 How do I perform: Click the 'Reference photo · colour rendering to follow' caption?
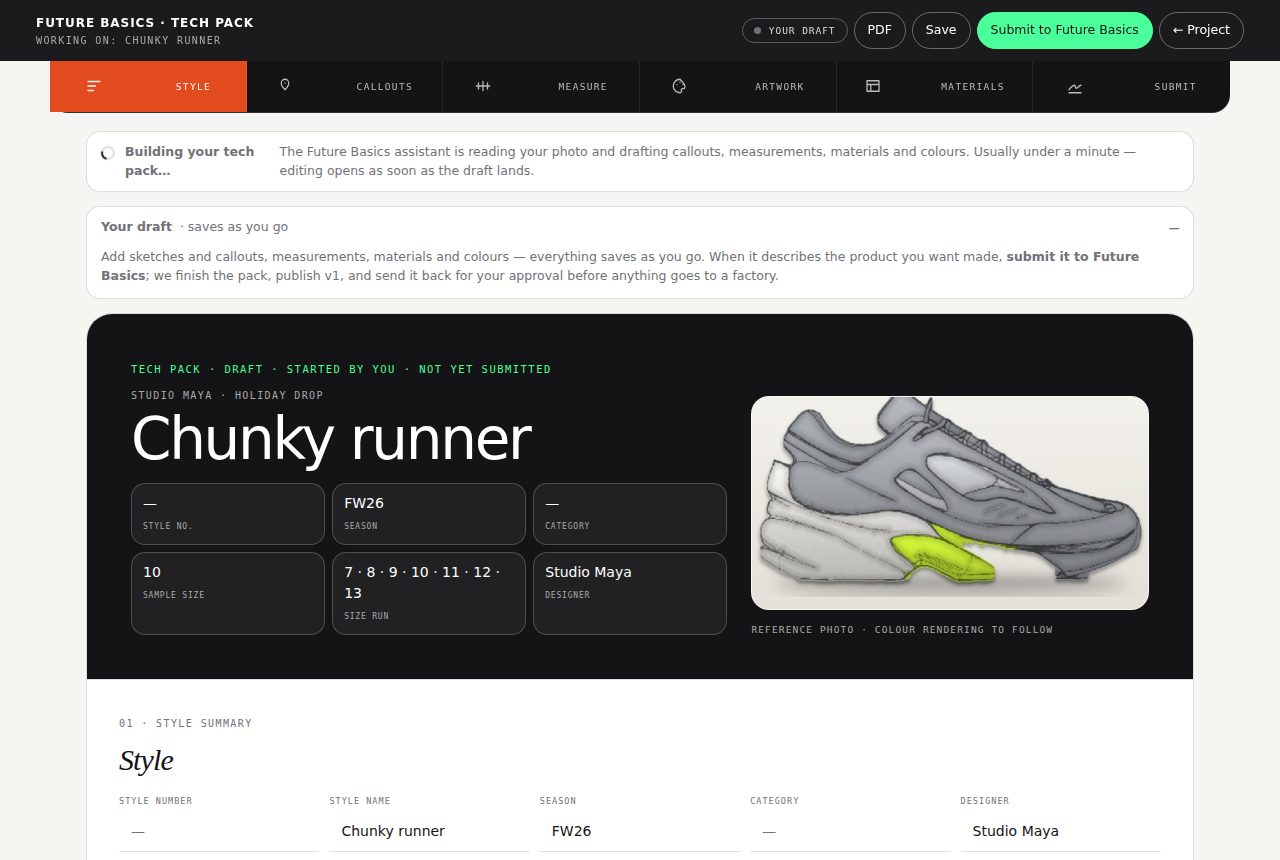point(902,630)
